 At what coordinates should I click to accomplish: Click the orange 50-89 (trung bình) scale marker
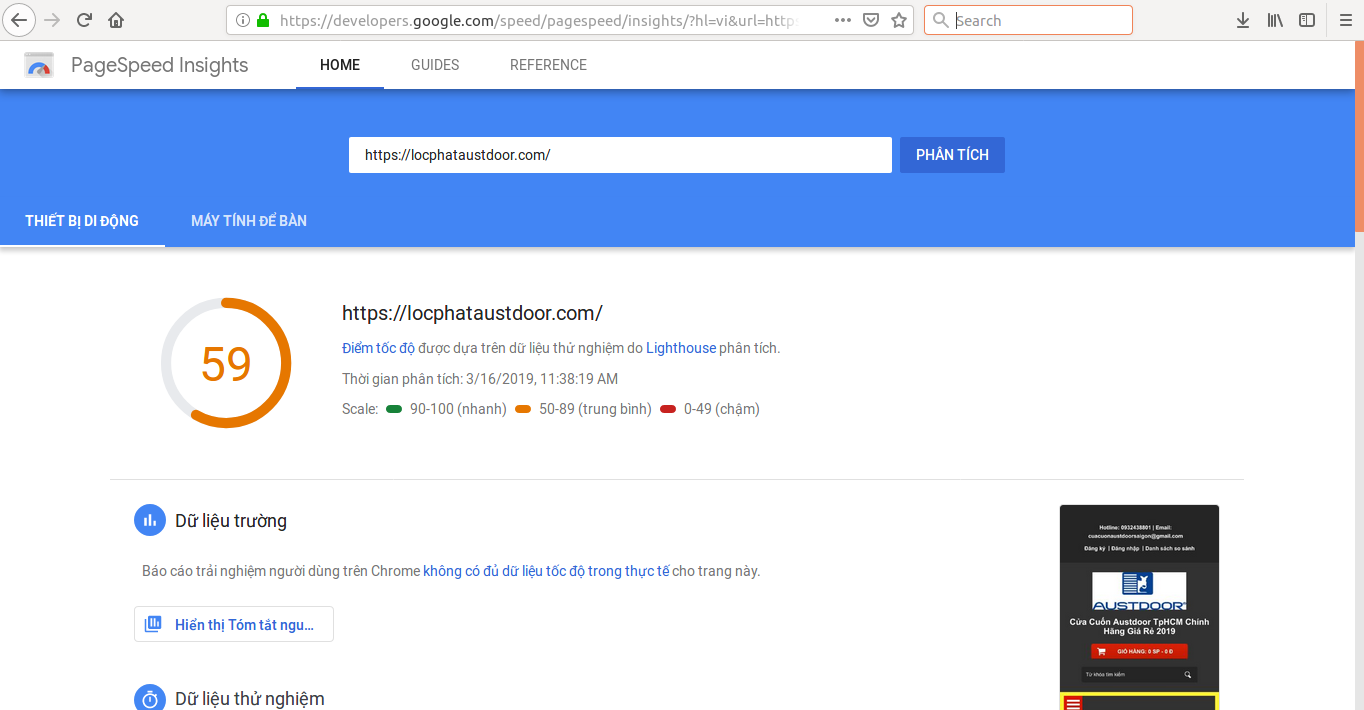click(x=523, y=409)
